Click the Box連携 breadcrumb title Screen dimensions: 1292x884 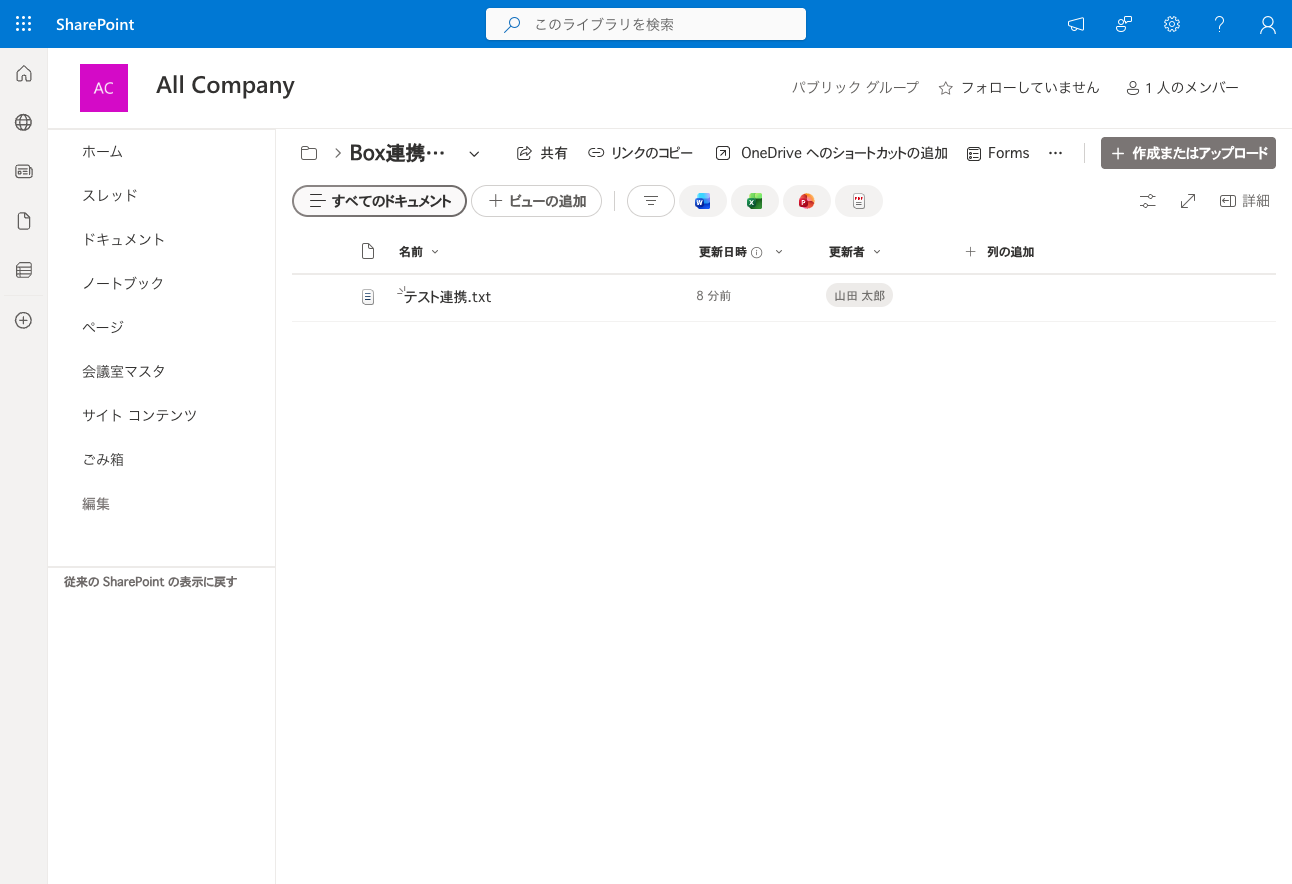(x=397, y=153)
